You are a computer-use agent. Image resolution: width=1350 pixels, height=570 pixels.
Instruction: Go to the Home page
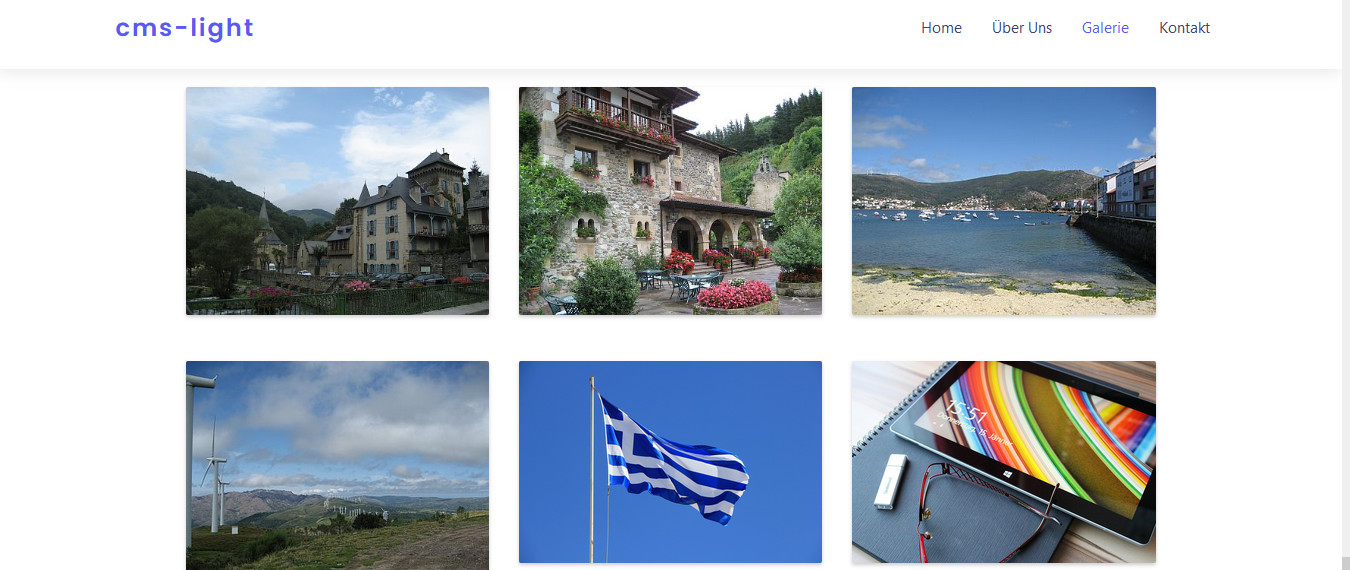click(x=941, y=28)
